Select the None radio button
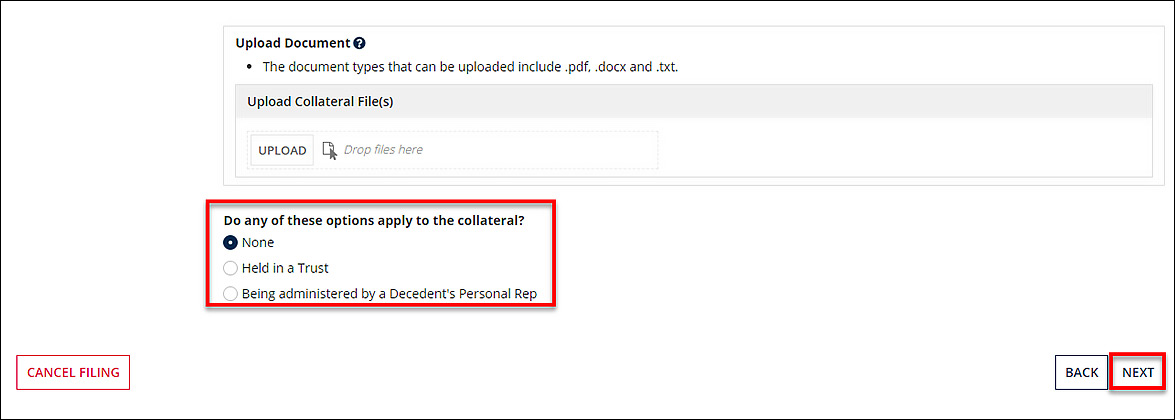 pyautogui.click(x=231, y=242)
